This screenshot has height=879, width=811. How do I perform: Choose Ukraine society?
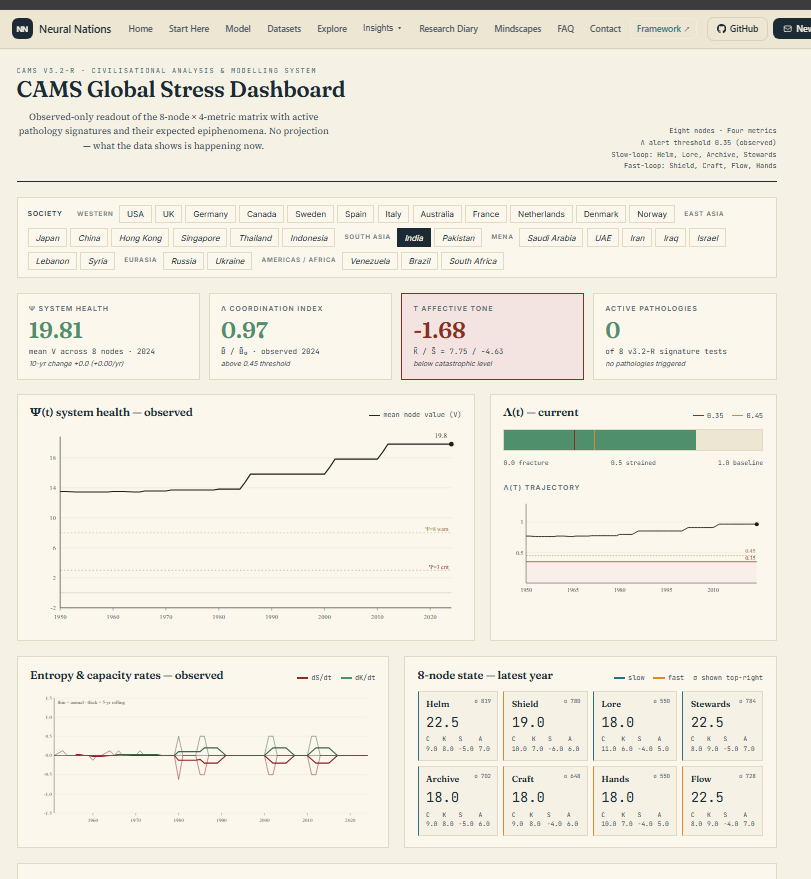coord(230,261)
